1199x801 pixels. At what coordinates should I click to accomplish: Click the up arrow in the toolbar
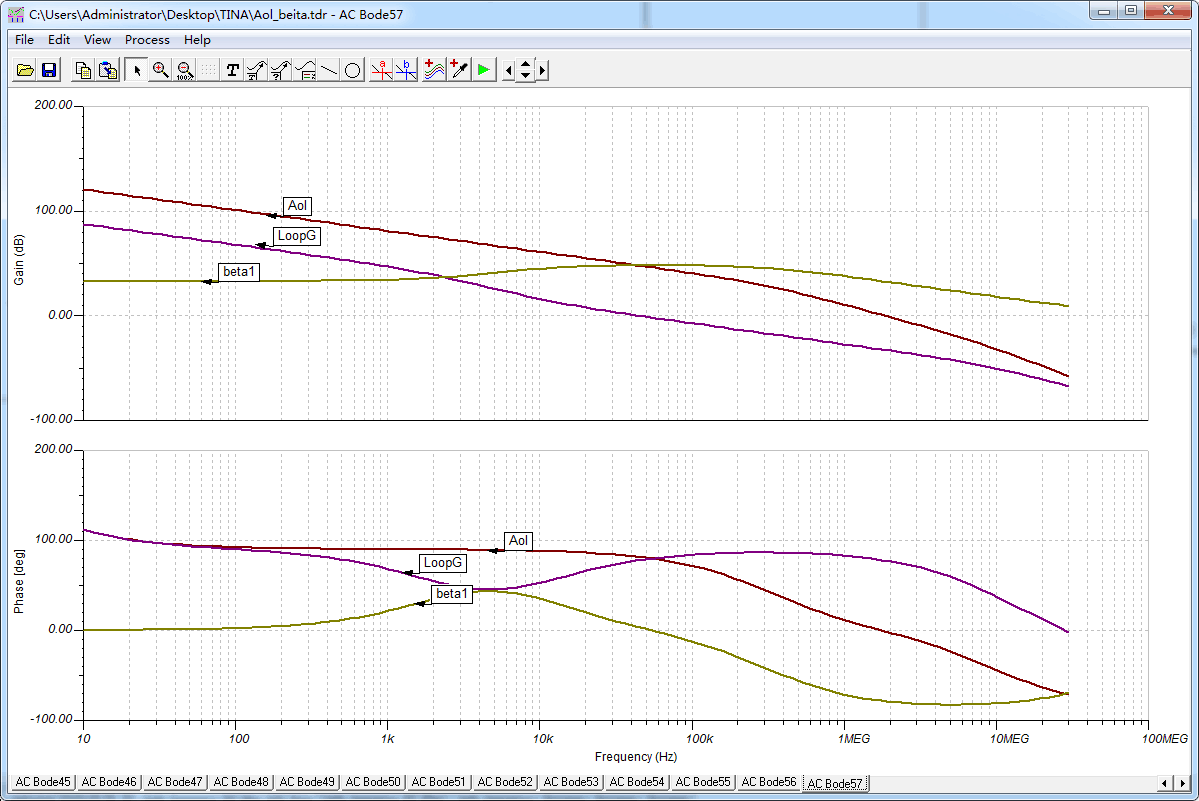click(x=525, y=65)
